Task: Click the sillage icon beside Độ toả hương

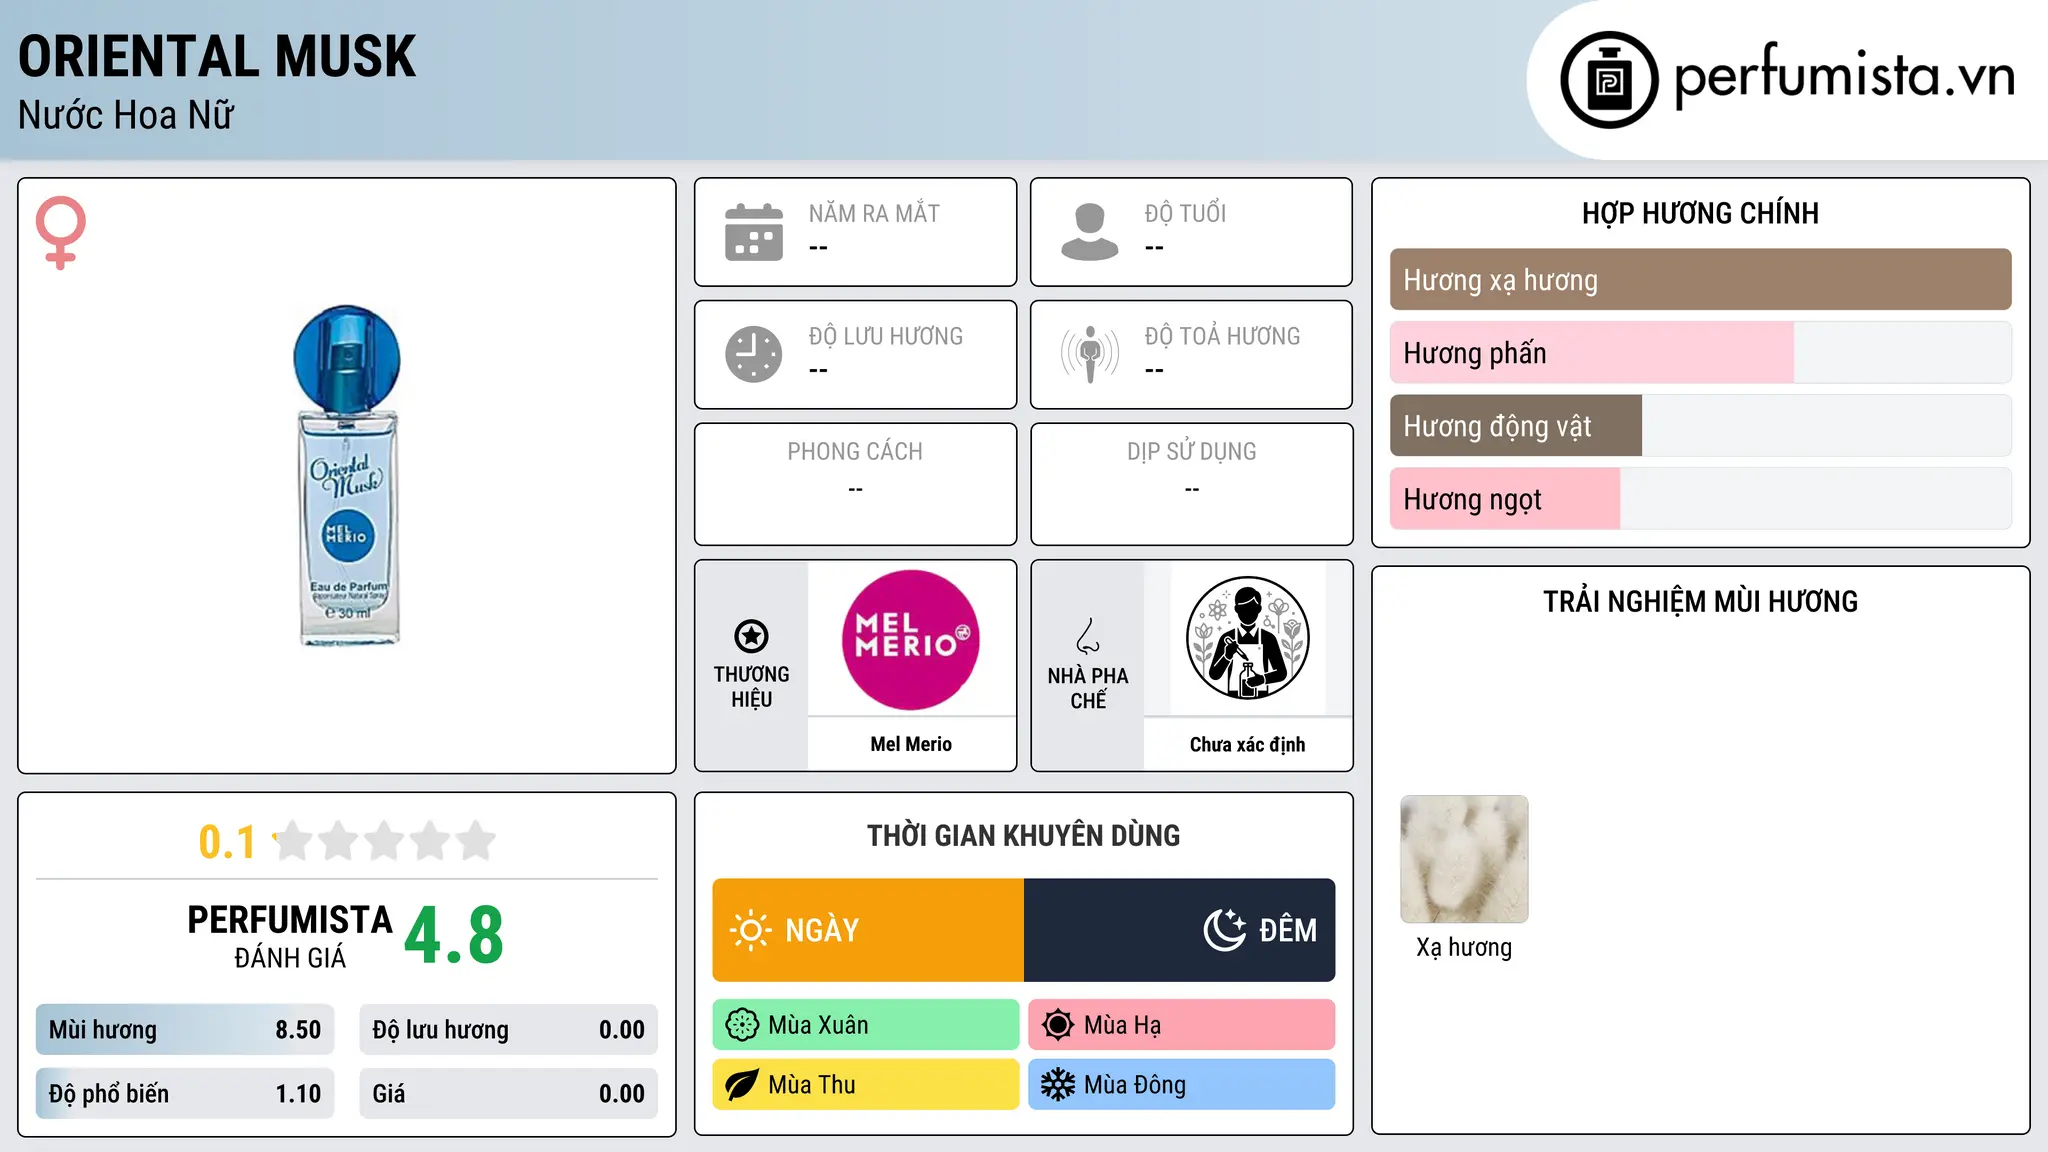Action: click(1090, 354)
